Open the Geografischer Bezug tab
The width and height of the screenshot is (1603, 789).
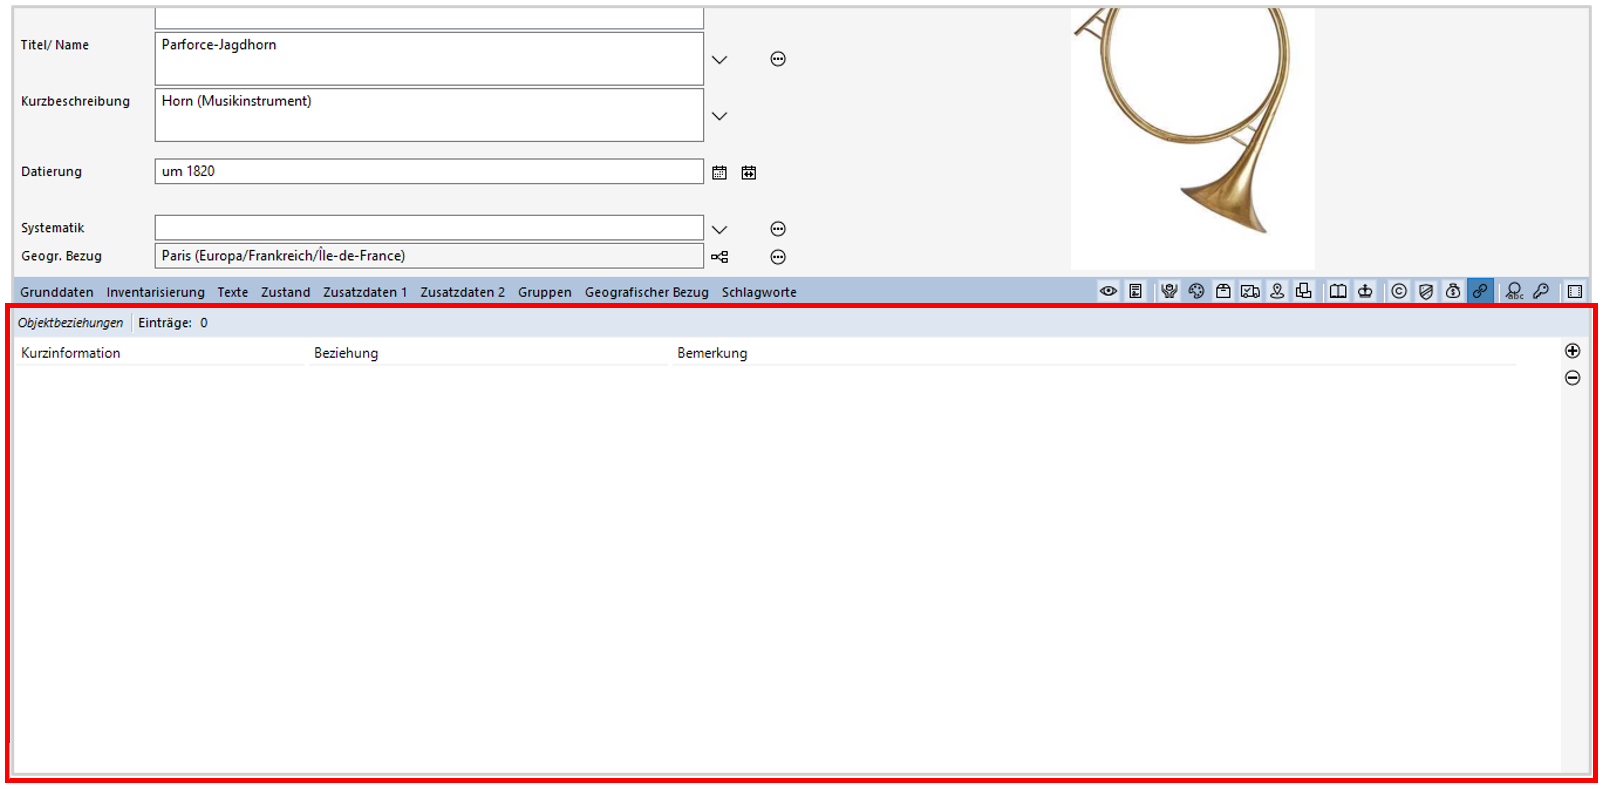[x=646, y=292]
